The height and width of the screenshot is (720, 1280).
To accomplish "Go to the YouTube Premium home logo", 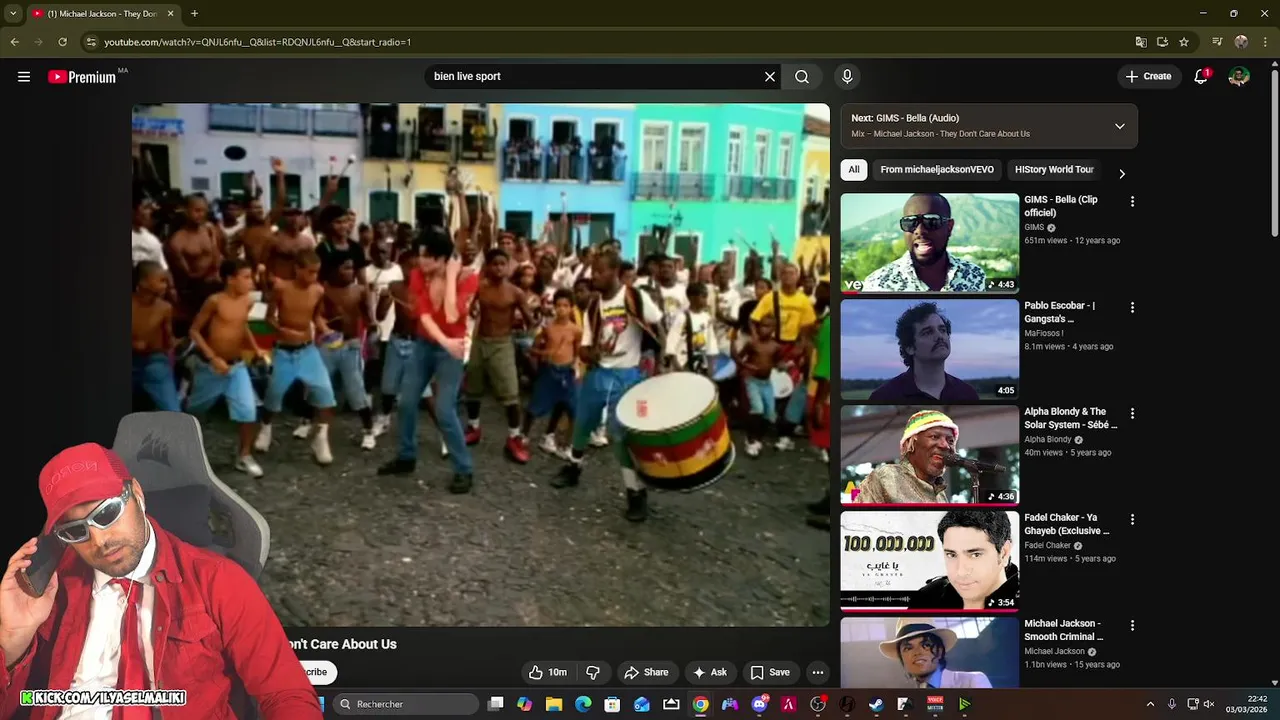I will [x=83, y=77].
